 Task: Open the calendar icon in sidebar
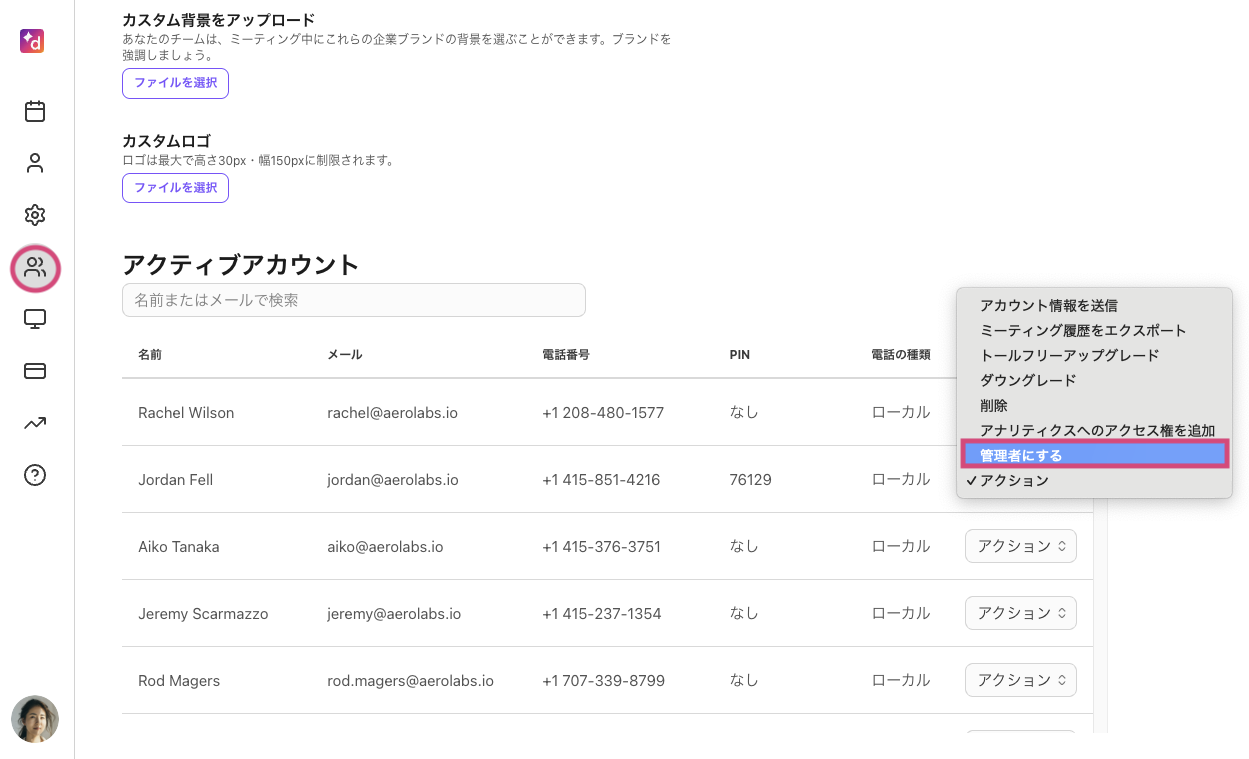[x=35, y=111]
